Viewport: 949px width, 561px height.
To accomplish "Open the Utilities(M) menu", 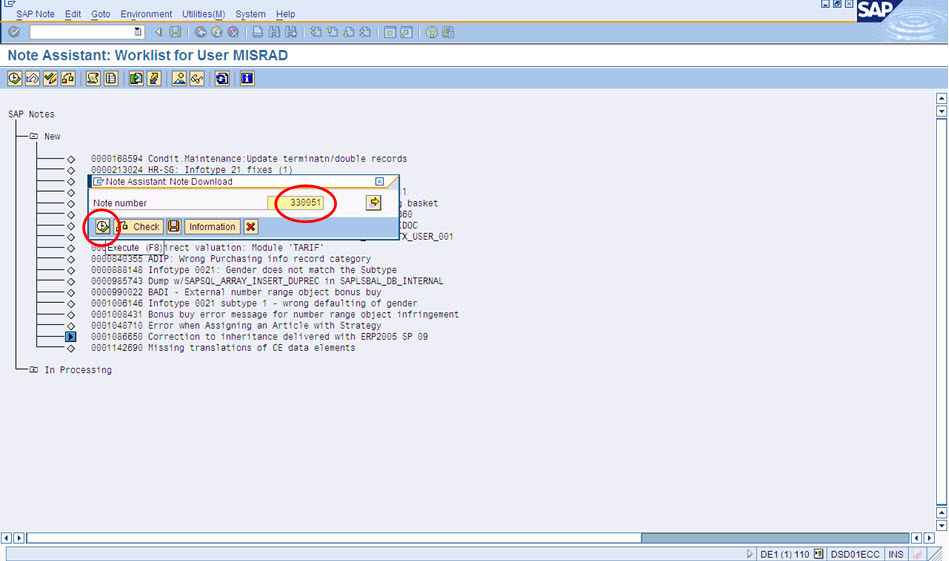I will point(203,14).
